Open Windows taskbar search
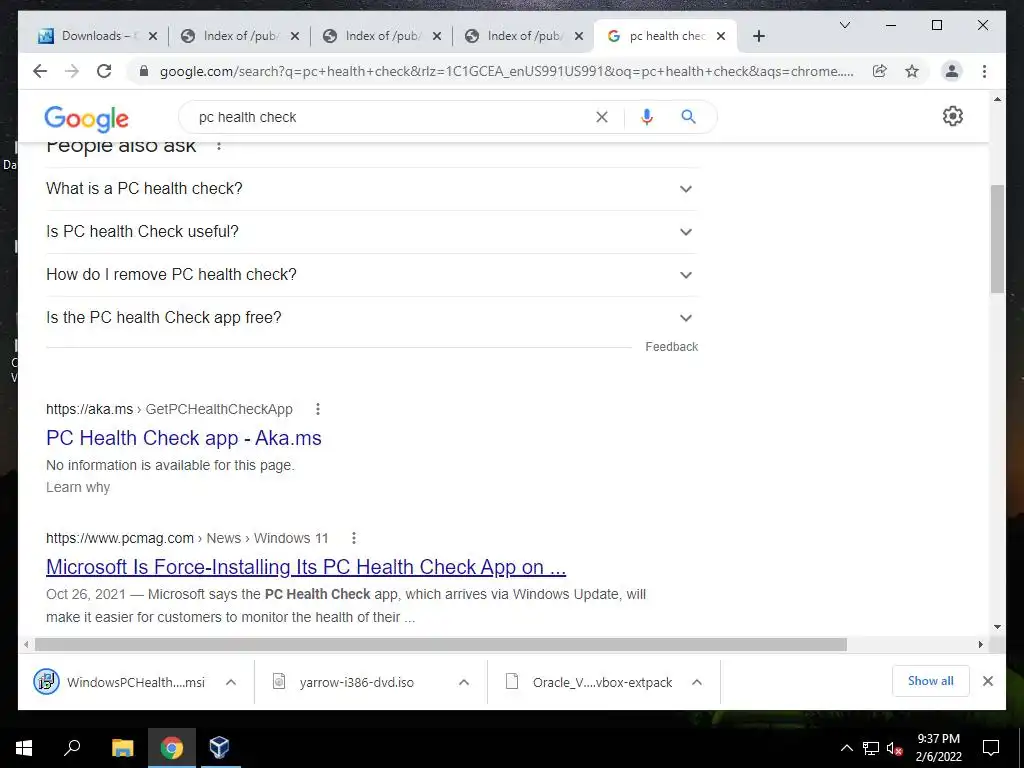 click(72, 748)
